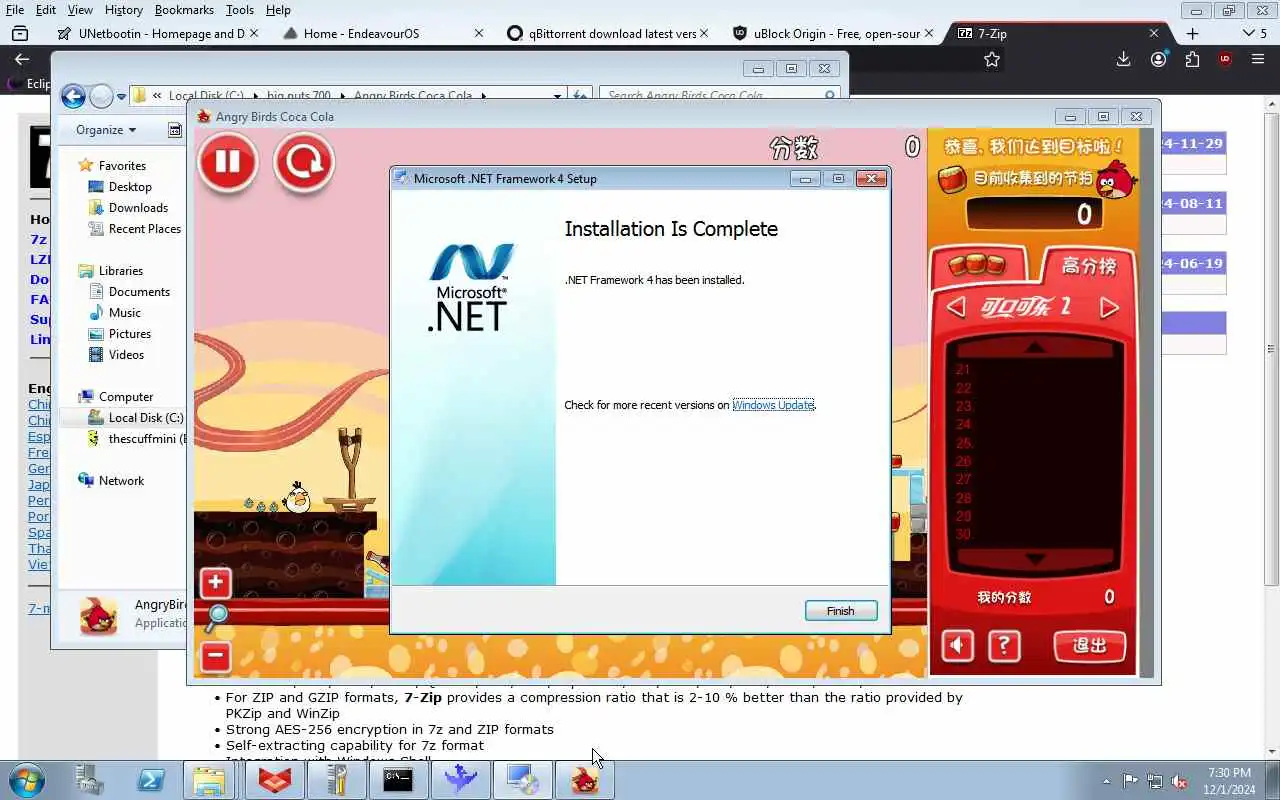Open the Firefox hamburger application menu
Image resolution: width=1280 pixels, height=800 pixels.
click(x=1258, y=60)
